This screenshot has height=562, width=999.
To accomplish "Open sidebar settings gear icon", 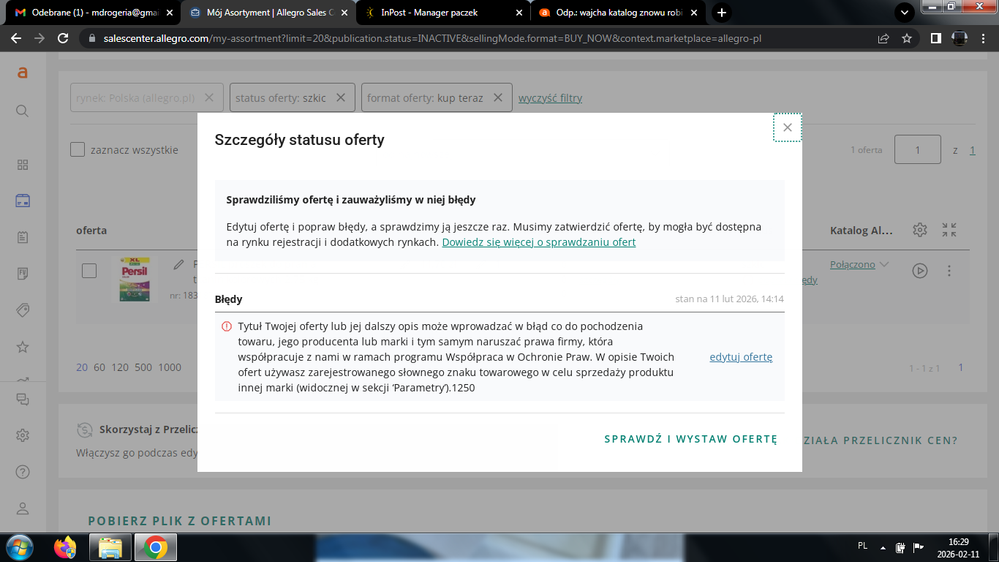I will click(22, 435).
